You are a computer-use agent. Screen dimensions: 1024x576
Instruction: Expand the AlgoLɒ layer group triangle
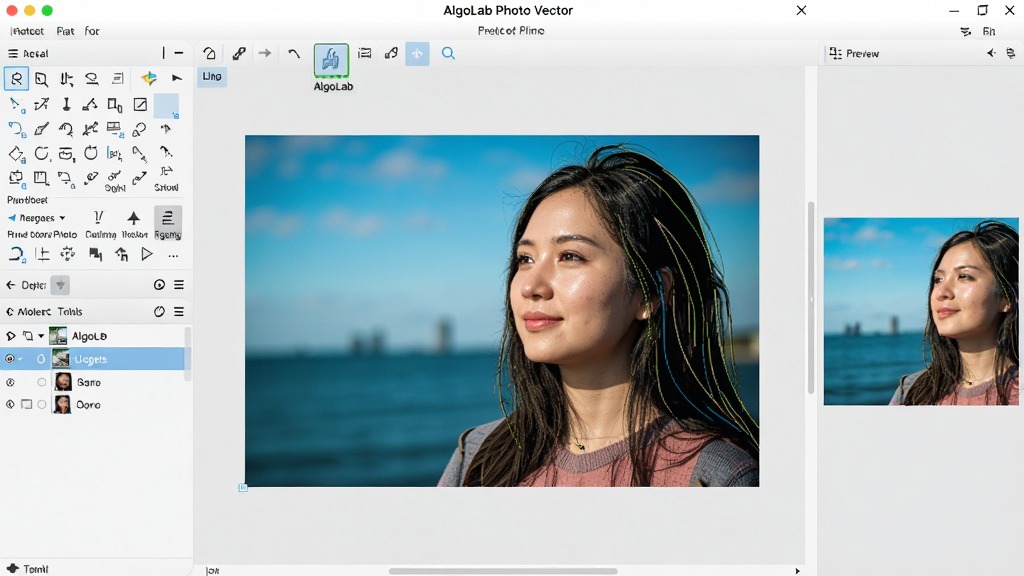pos(10,336)
